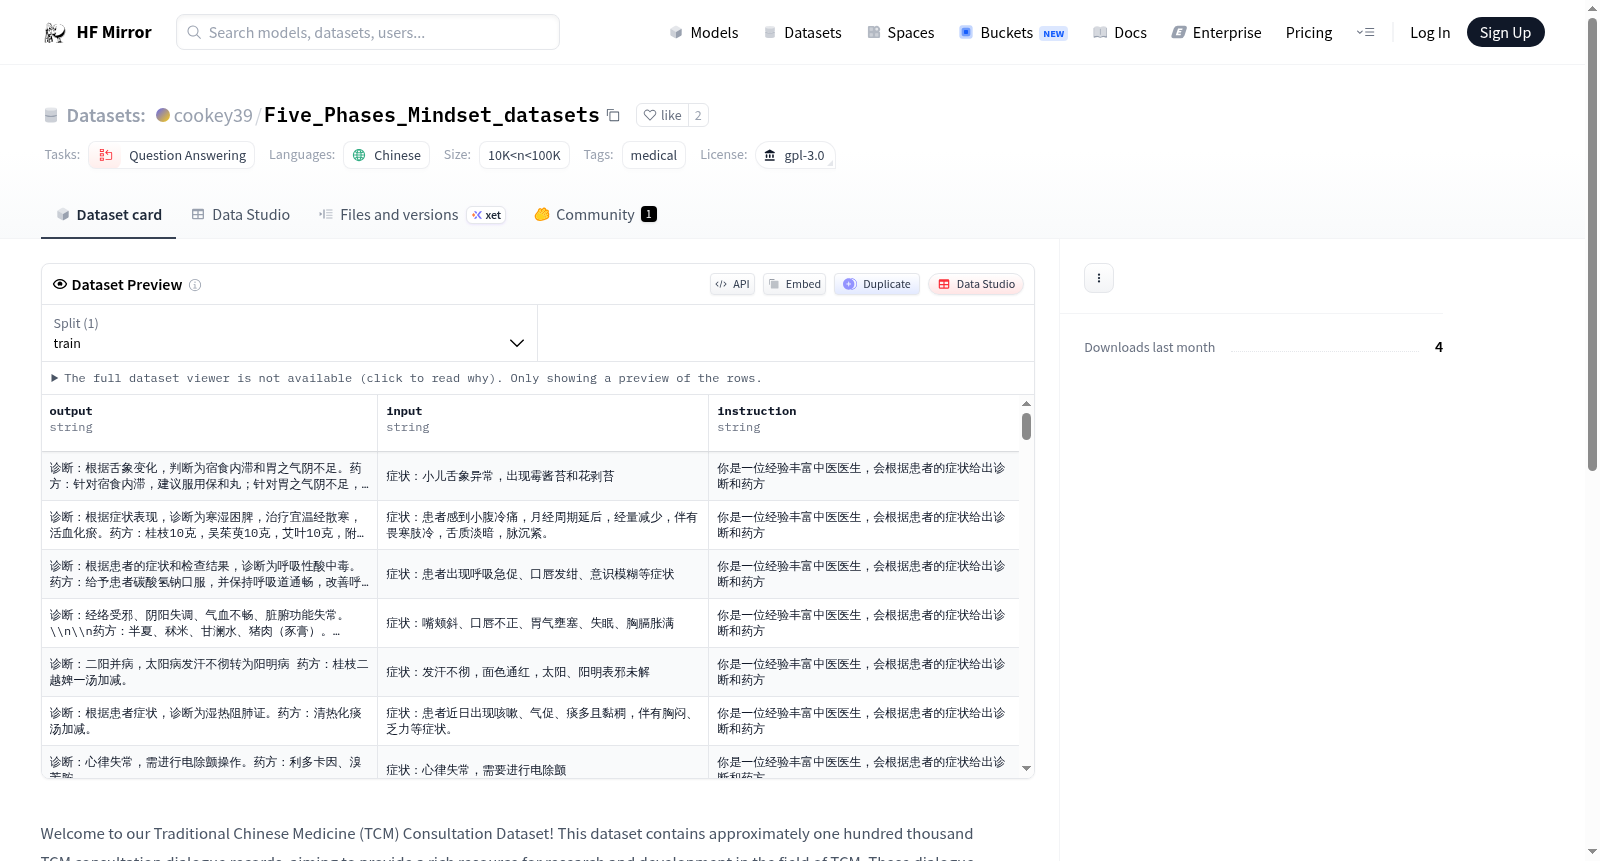The height and width of the screenshot is (861, 1600).
Task: Click the Dataset Preview info icon
Action: [195, 285]
